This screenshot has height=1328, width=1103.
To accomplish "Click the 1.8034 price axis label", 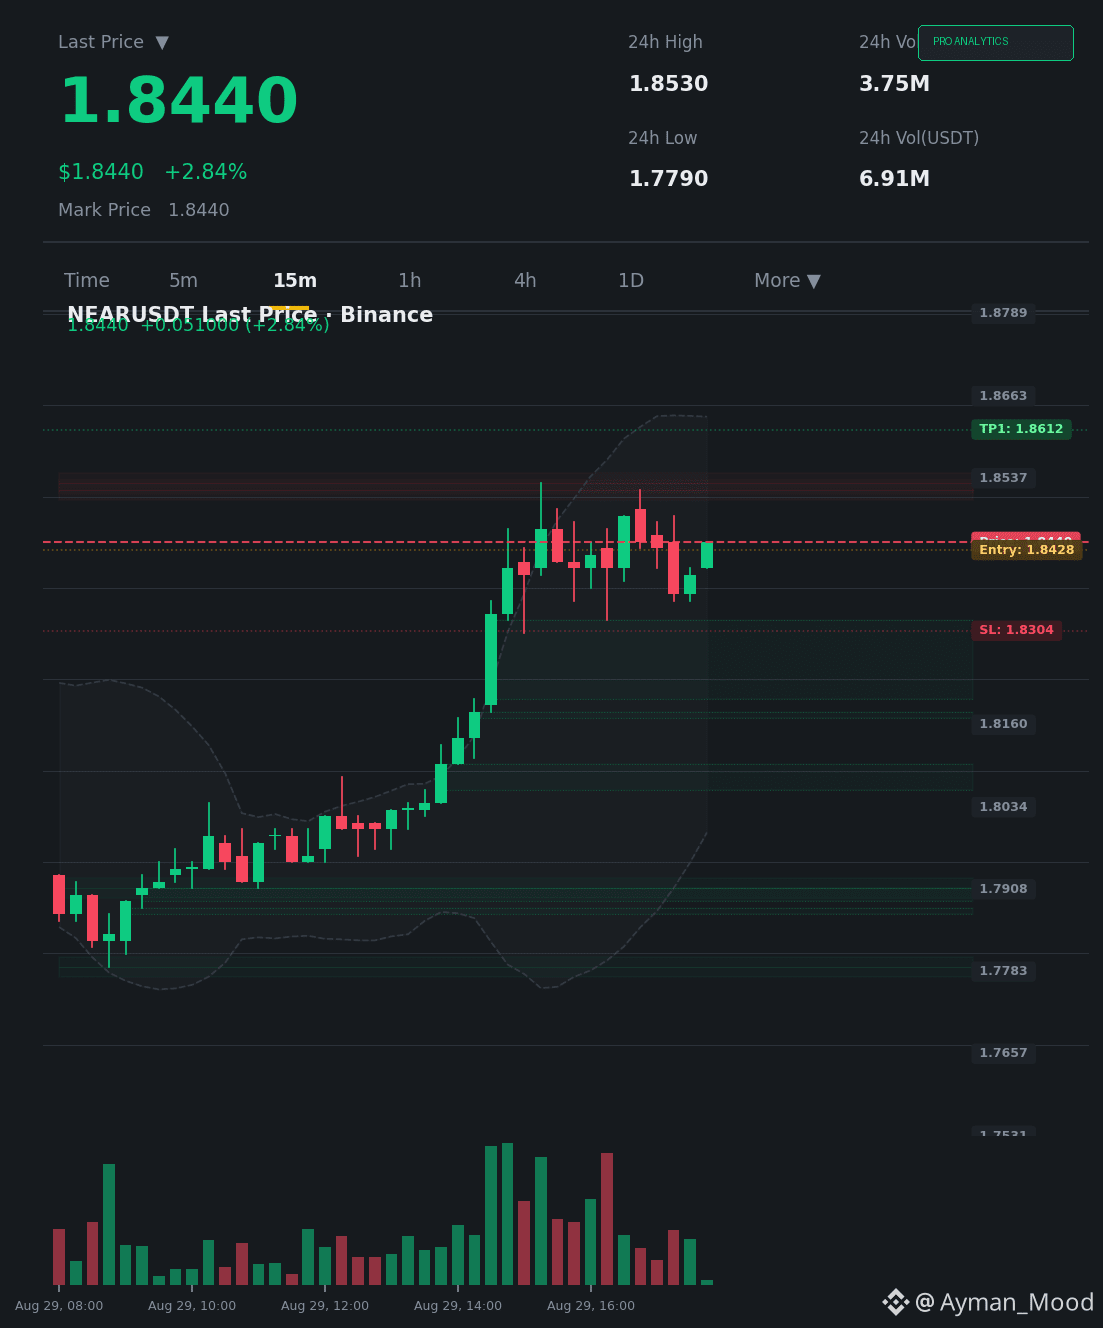I will click(1003, 807).
